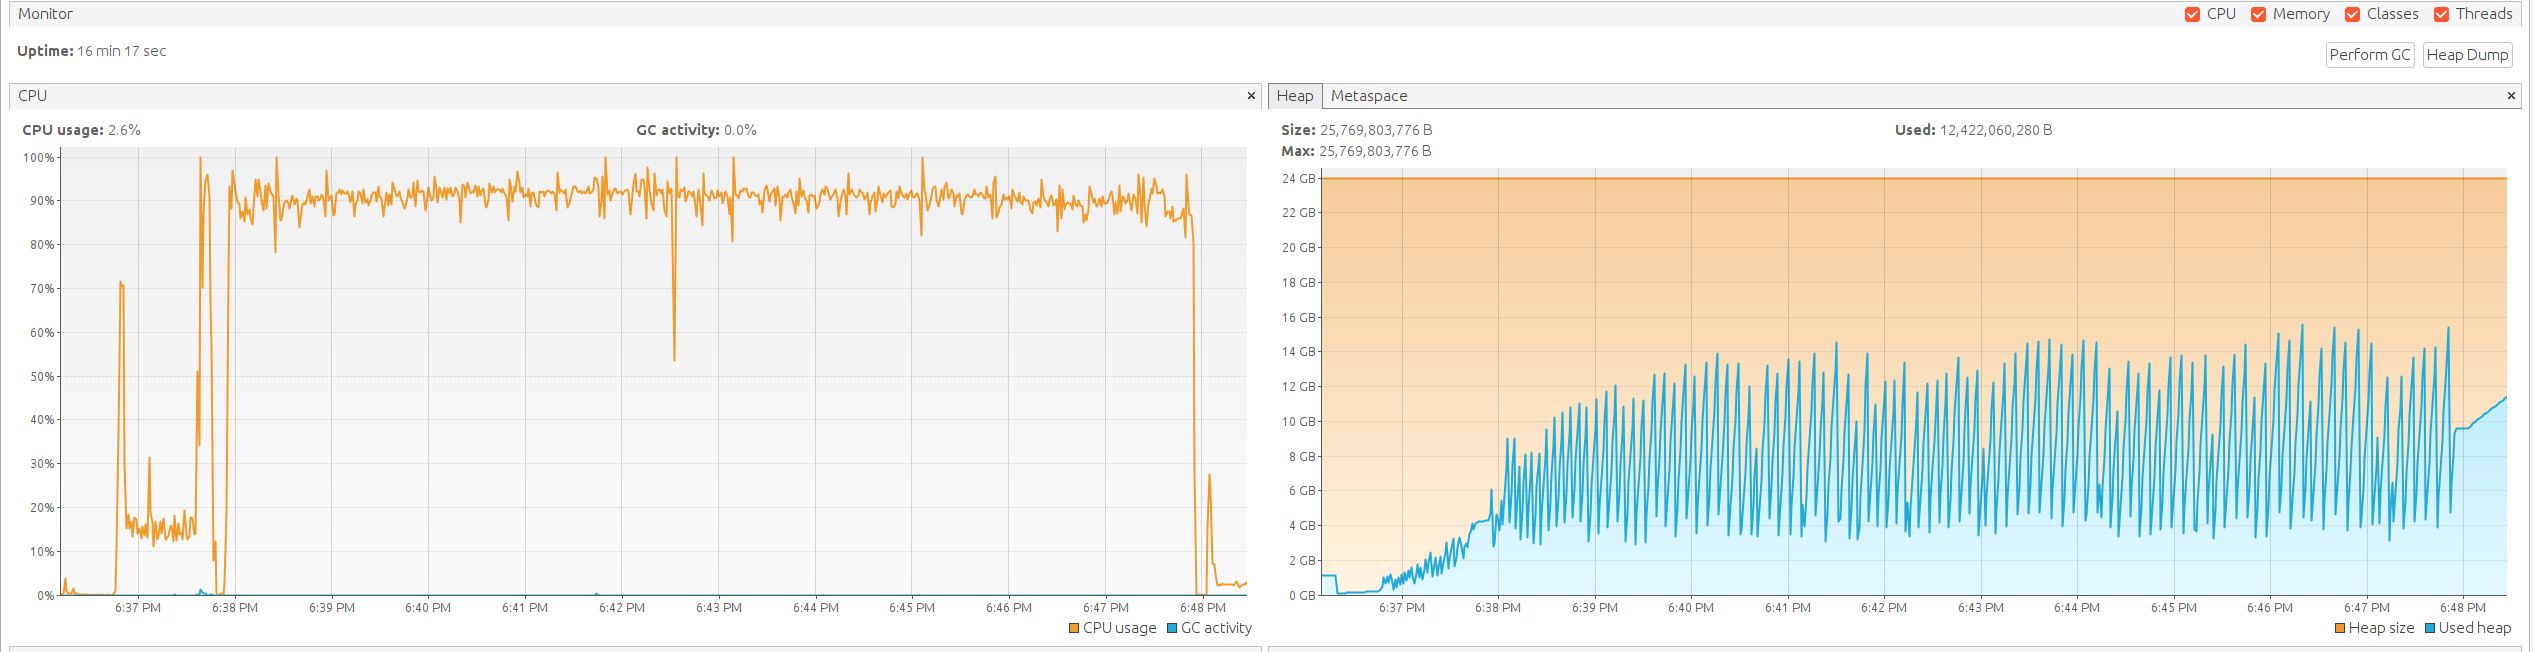The image size is (2534, 652).
Task: Click the 24 GB axis label
Action: point(1298,179)
